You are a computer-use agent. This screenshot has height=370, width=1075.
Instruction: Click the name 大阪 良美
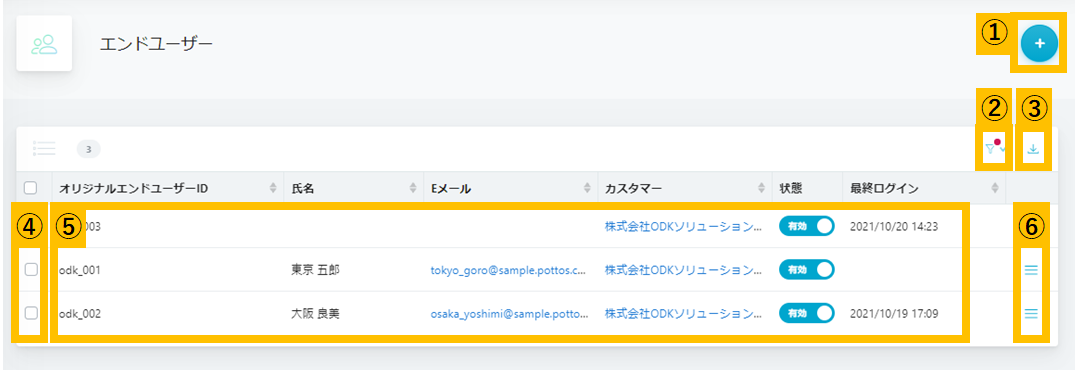tap(316, 313)
